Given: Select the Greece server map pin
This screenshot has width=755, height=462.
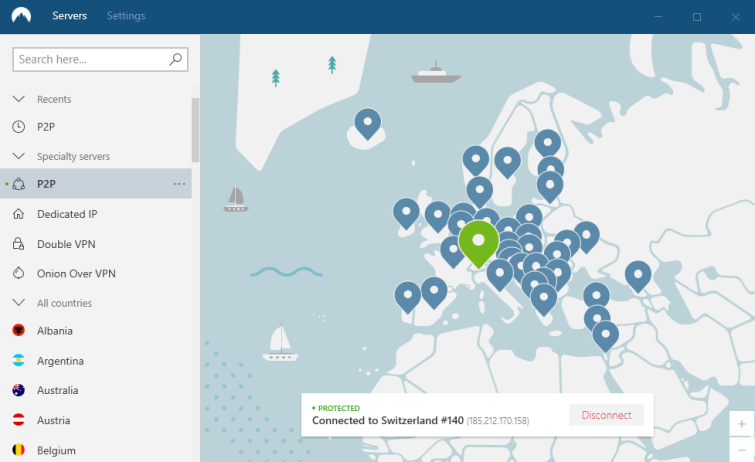Looking at the screenshot, I should 544,300.
